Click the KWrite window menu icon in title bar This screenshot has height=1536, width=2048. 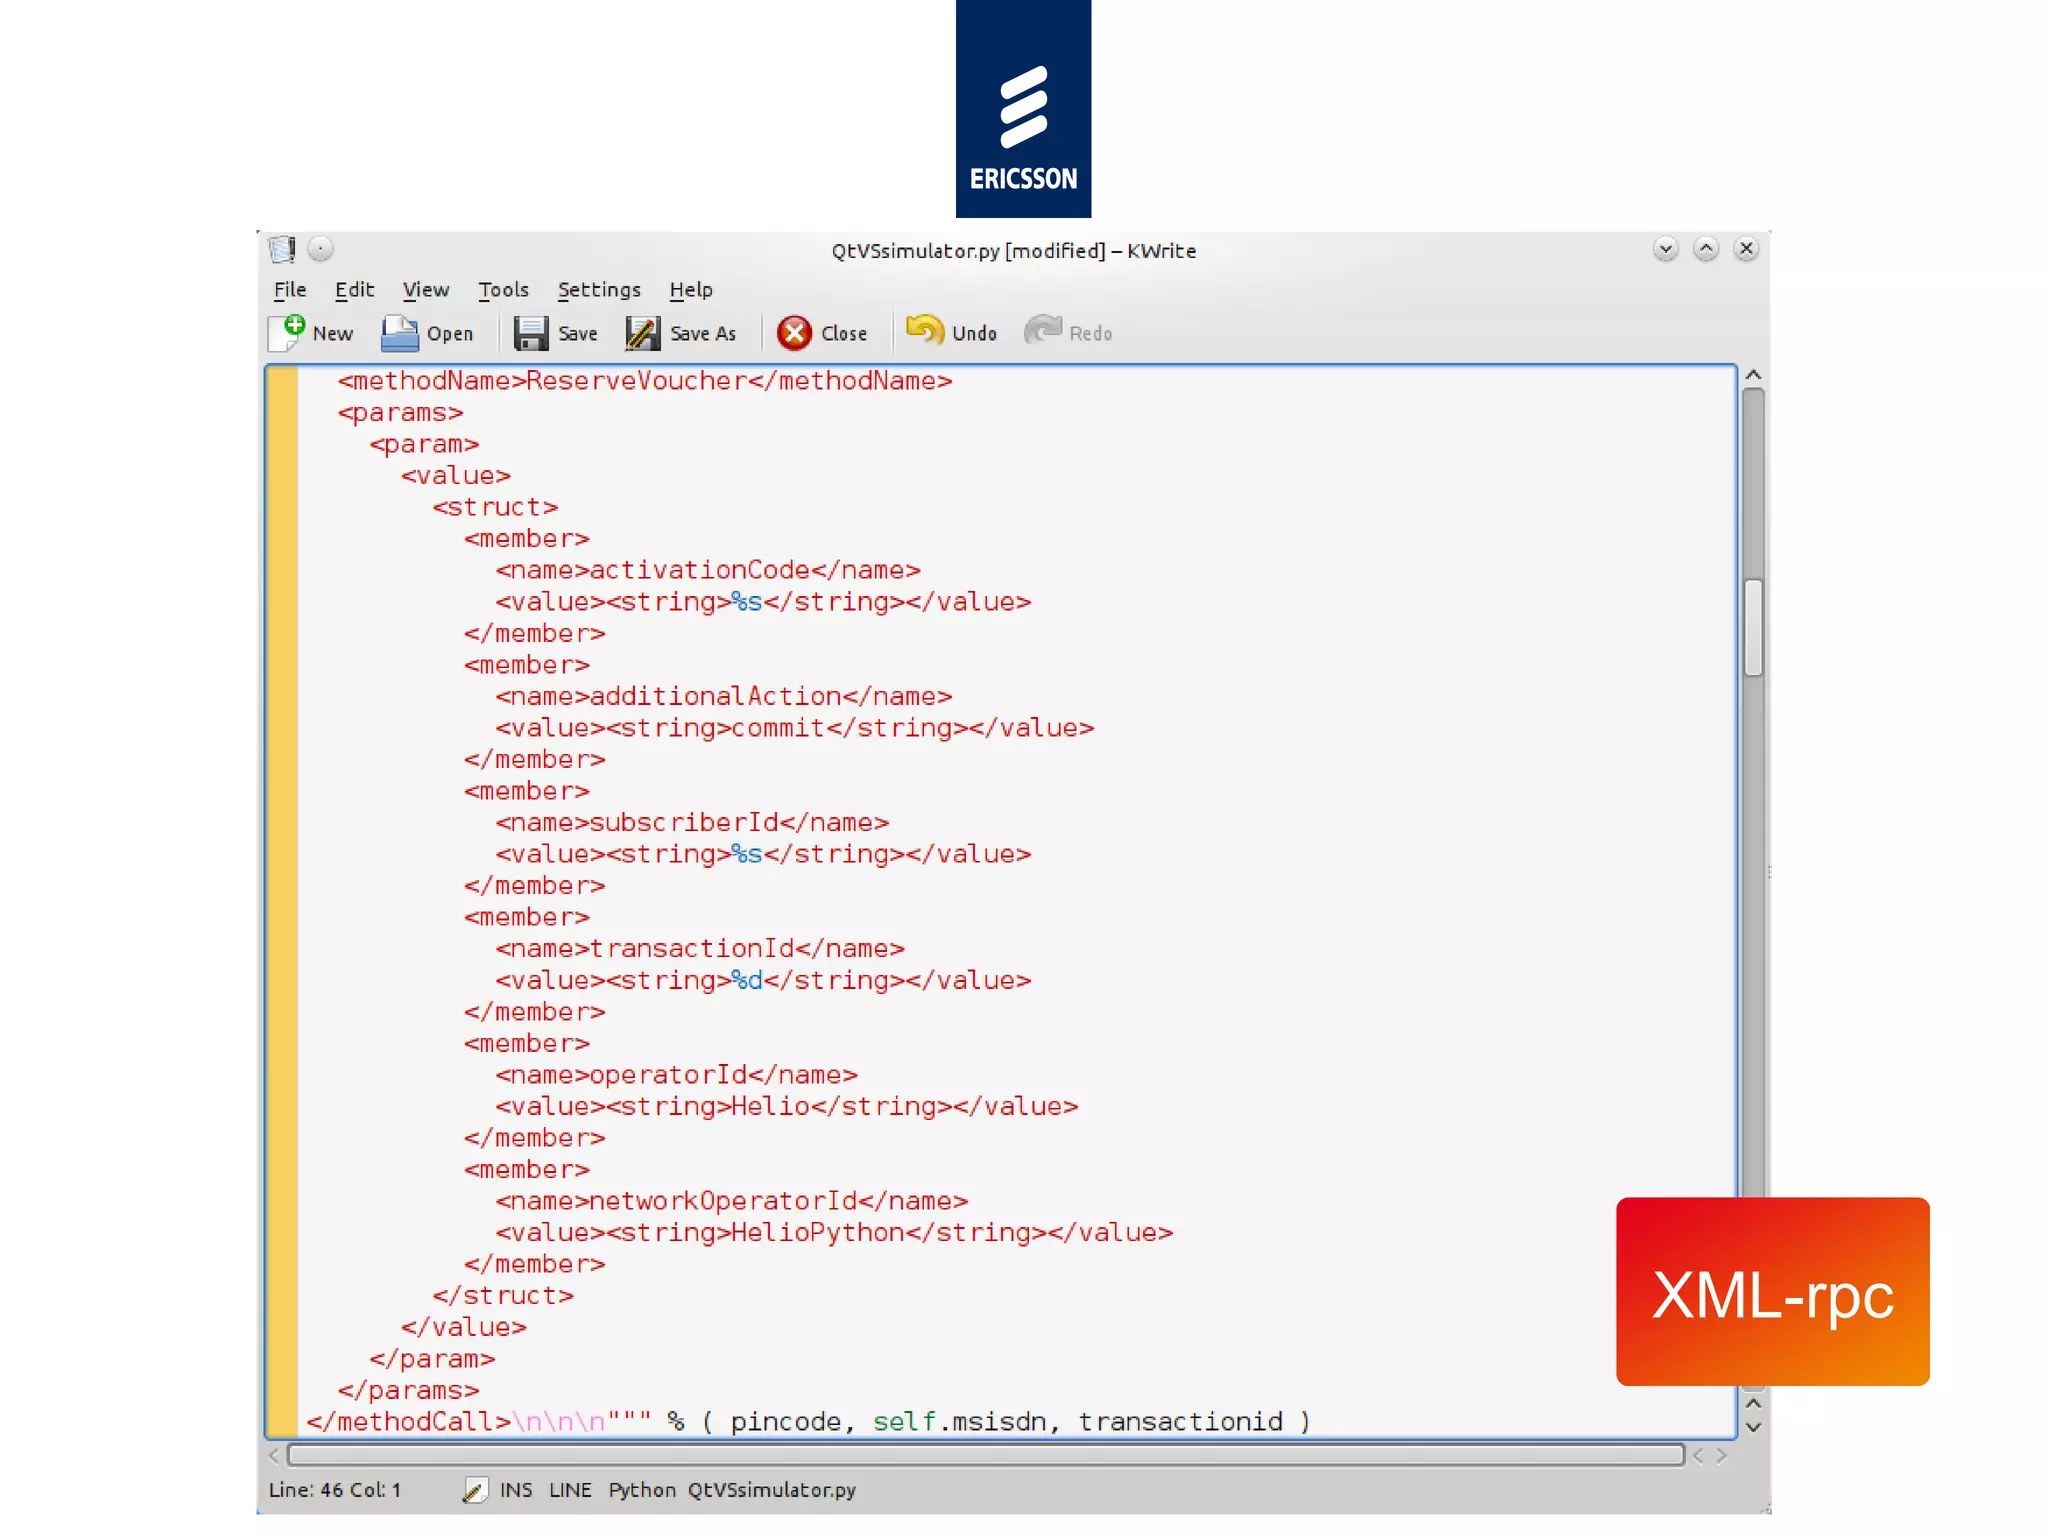(x=282, y=249)
